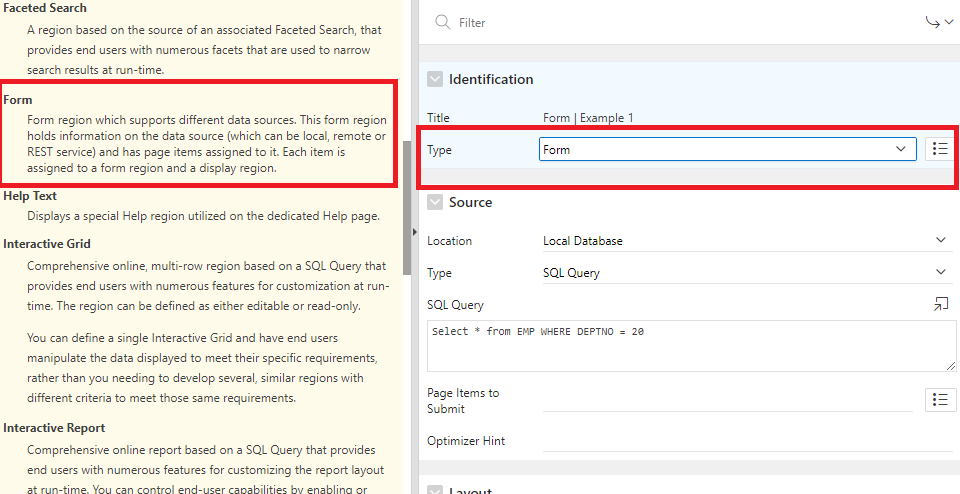Open the Source Type dropdown set to SQL Query
960x494 pixels.
click(745, 273)
